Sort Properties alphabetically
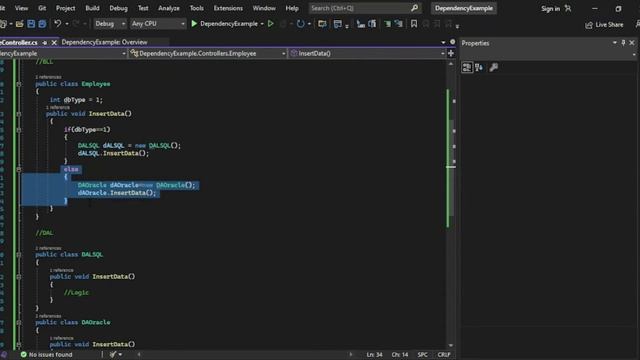This screenshot has width=640, height=360. pyautogui.click(x=479, y=67)
